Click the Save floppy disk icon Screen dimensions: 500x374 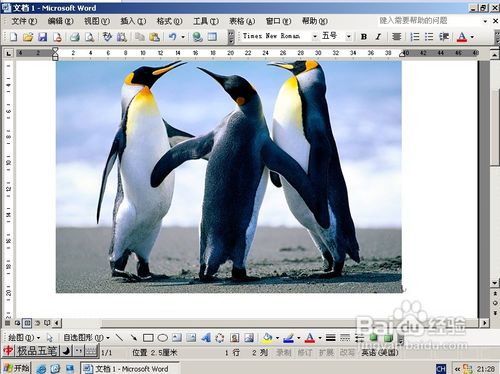point(42,37)
